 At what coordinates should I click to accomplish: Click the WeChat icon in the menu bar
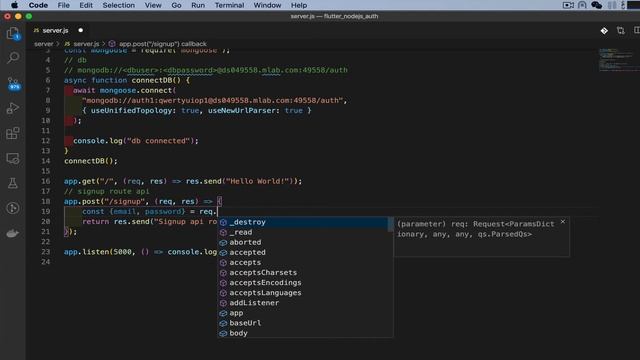pyautogui.click(x=596, y=5)
